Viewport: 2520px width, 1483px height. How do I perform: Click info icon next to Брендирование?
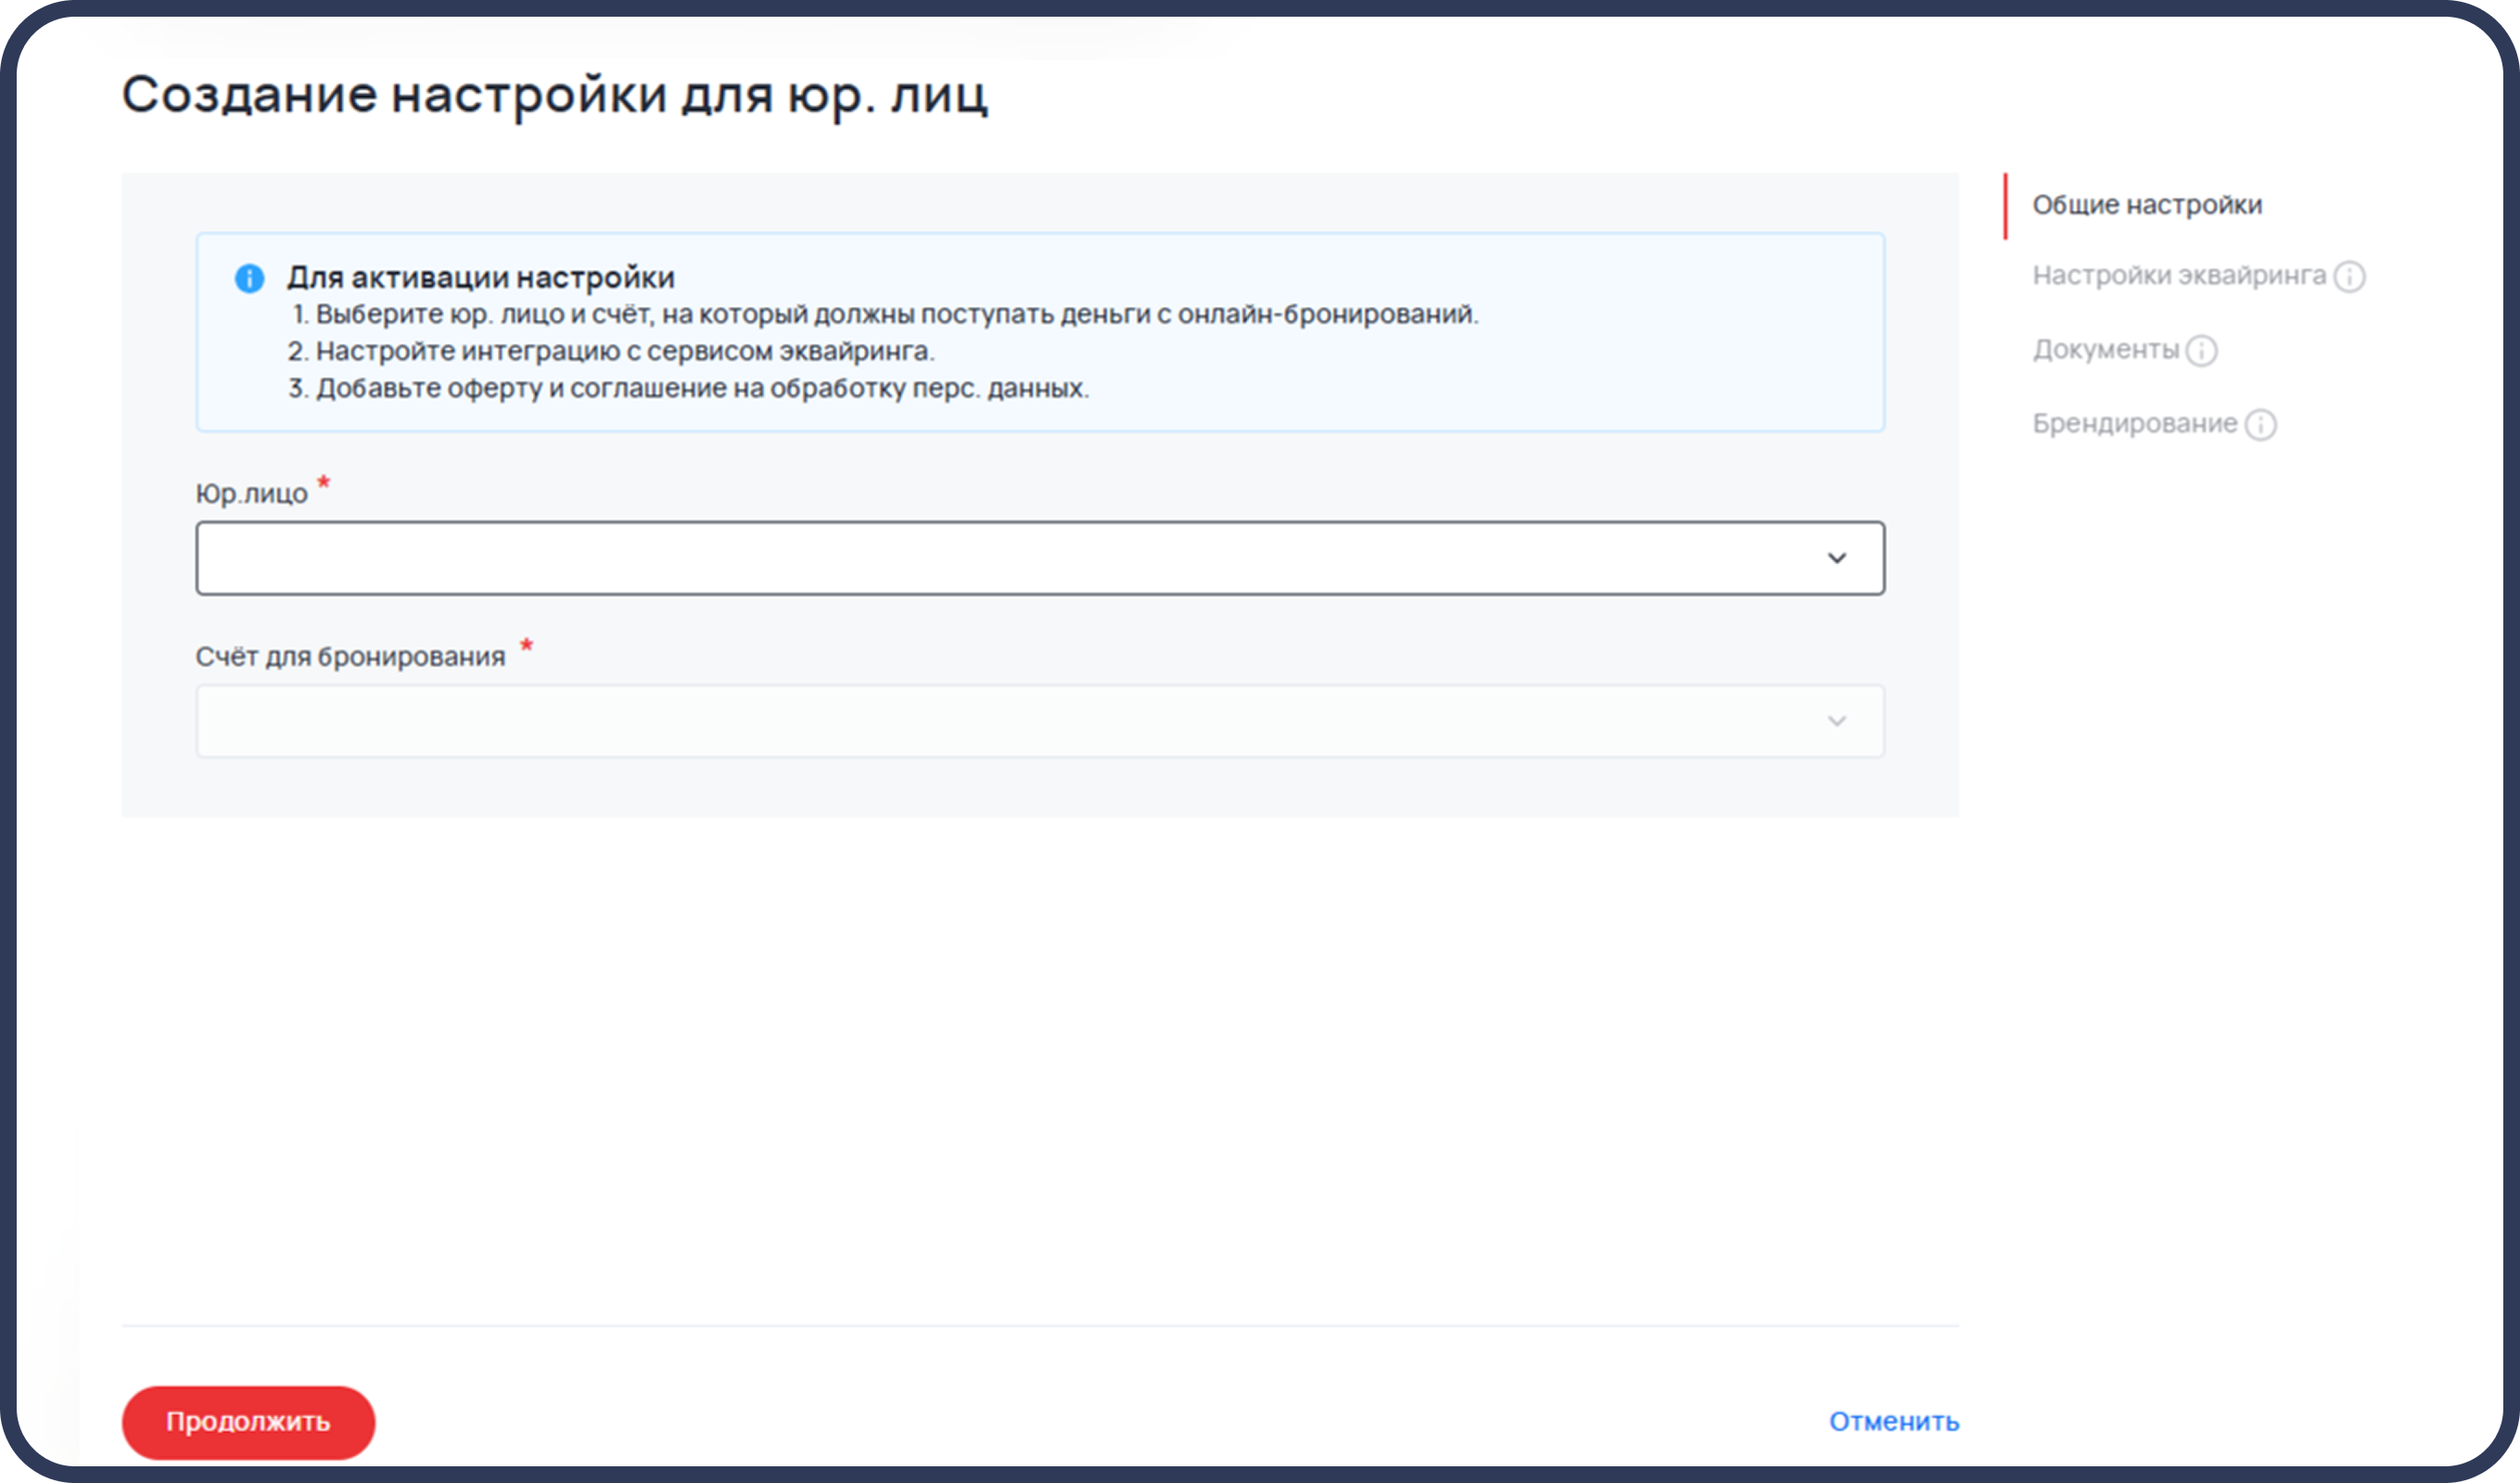(x=2260, y=425)
